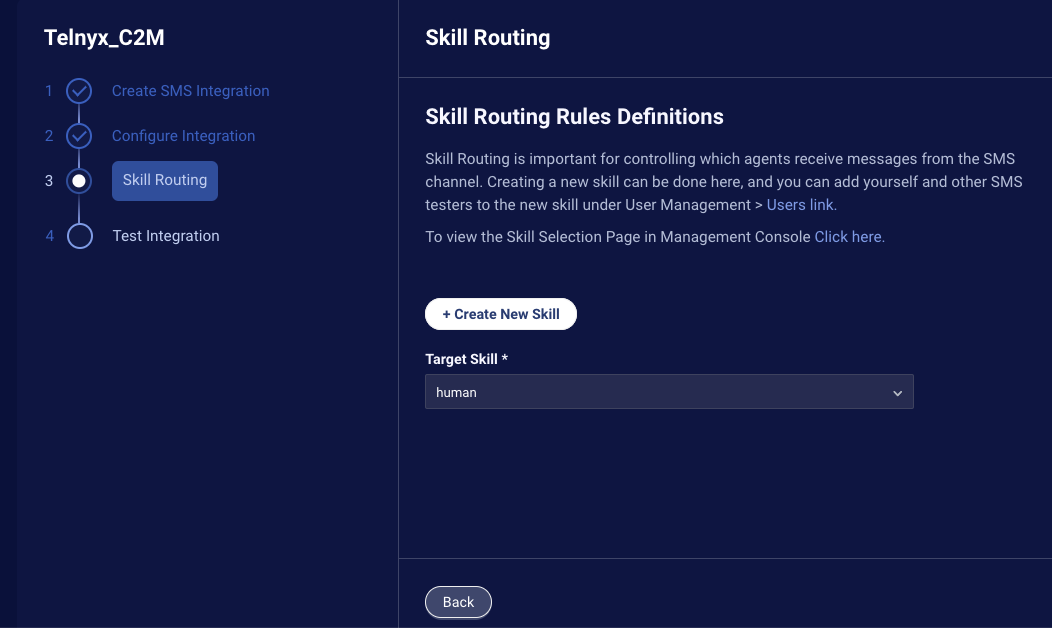Click the Skill Routing page header
The width and height of the screenshot is (1052, 628).
[488, 38]
